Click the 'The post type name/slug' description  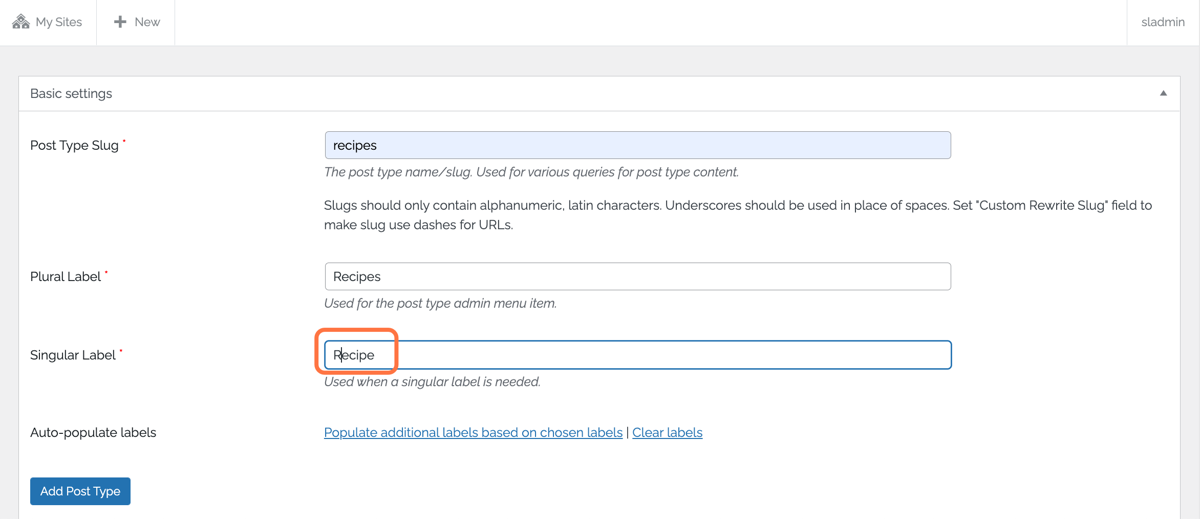click(531, 172)
